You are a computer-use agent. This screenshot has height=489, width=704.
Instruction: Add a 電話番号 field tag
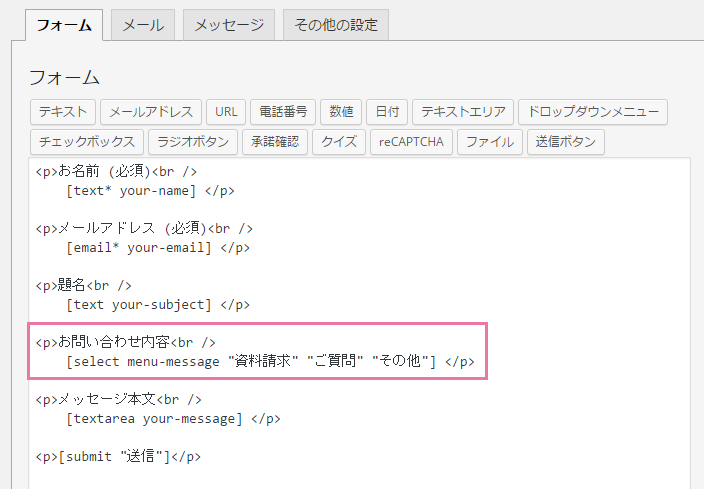[283, 112]
